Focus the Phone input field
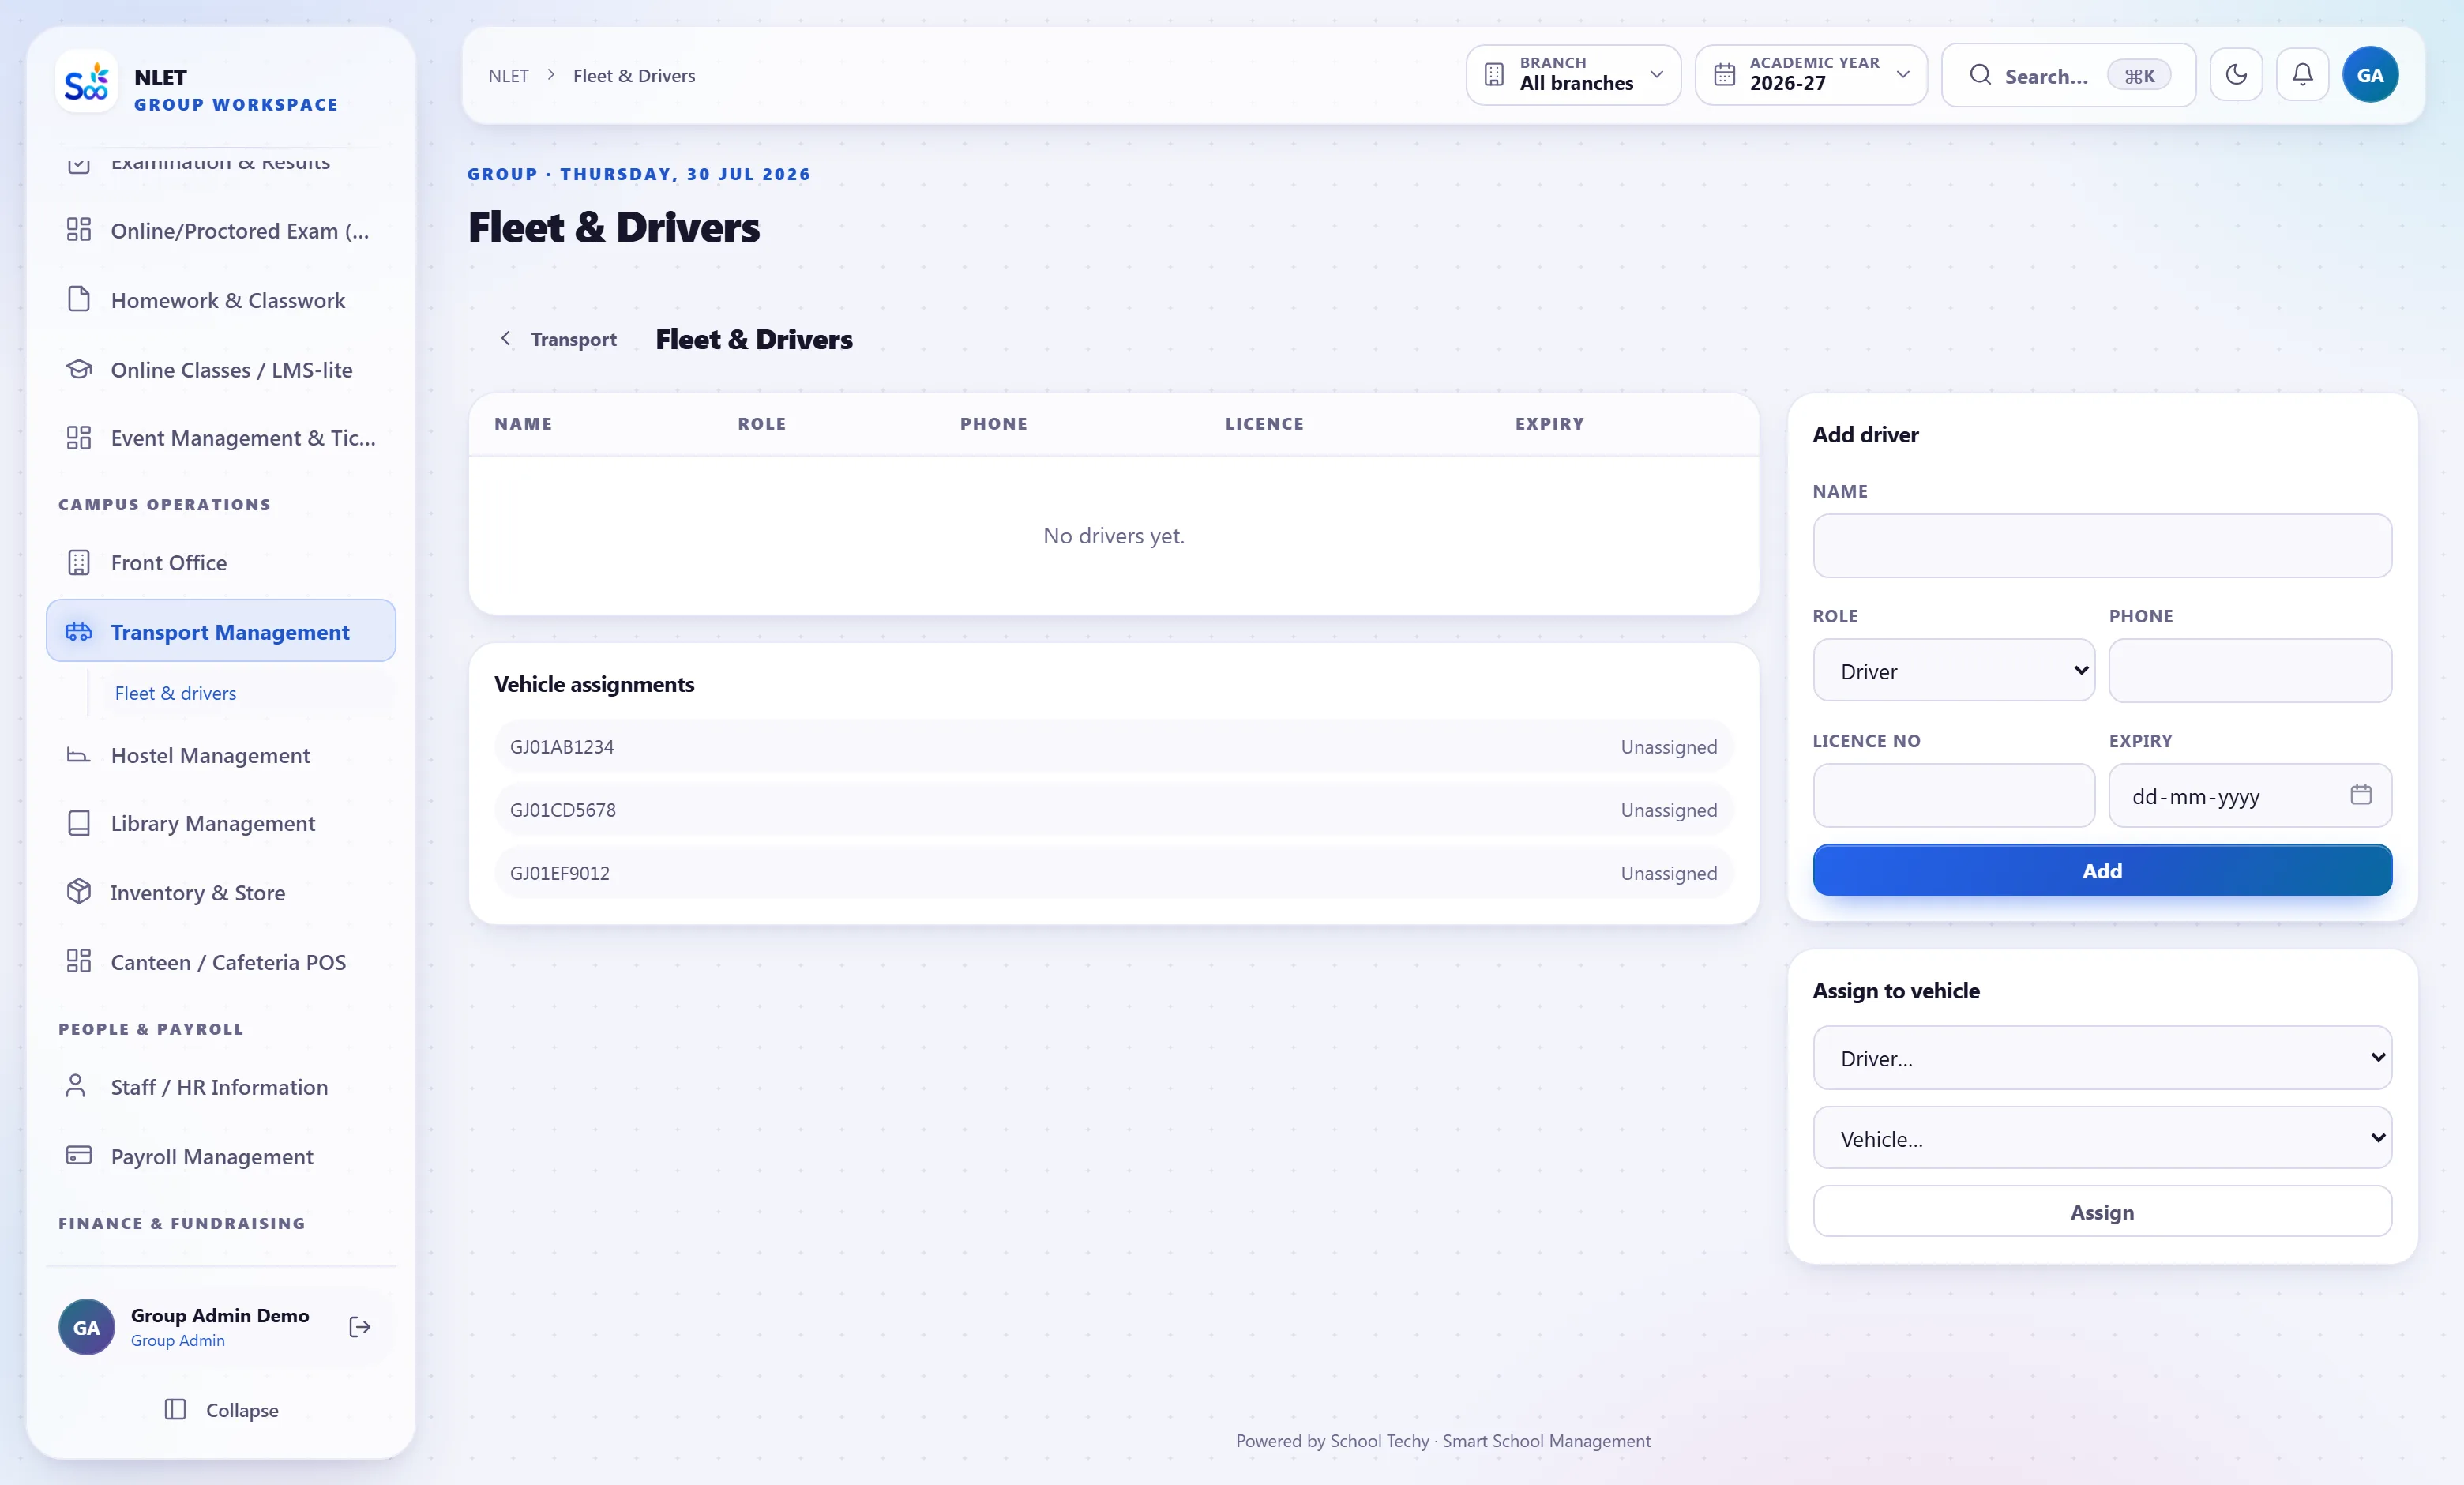Image resolution: width=2464 pixels, height=1485 pixels. (x=2250, y=671)
